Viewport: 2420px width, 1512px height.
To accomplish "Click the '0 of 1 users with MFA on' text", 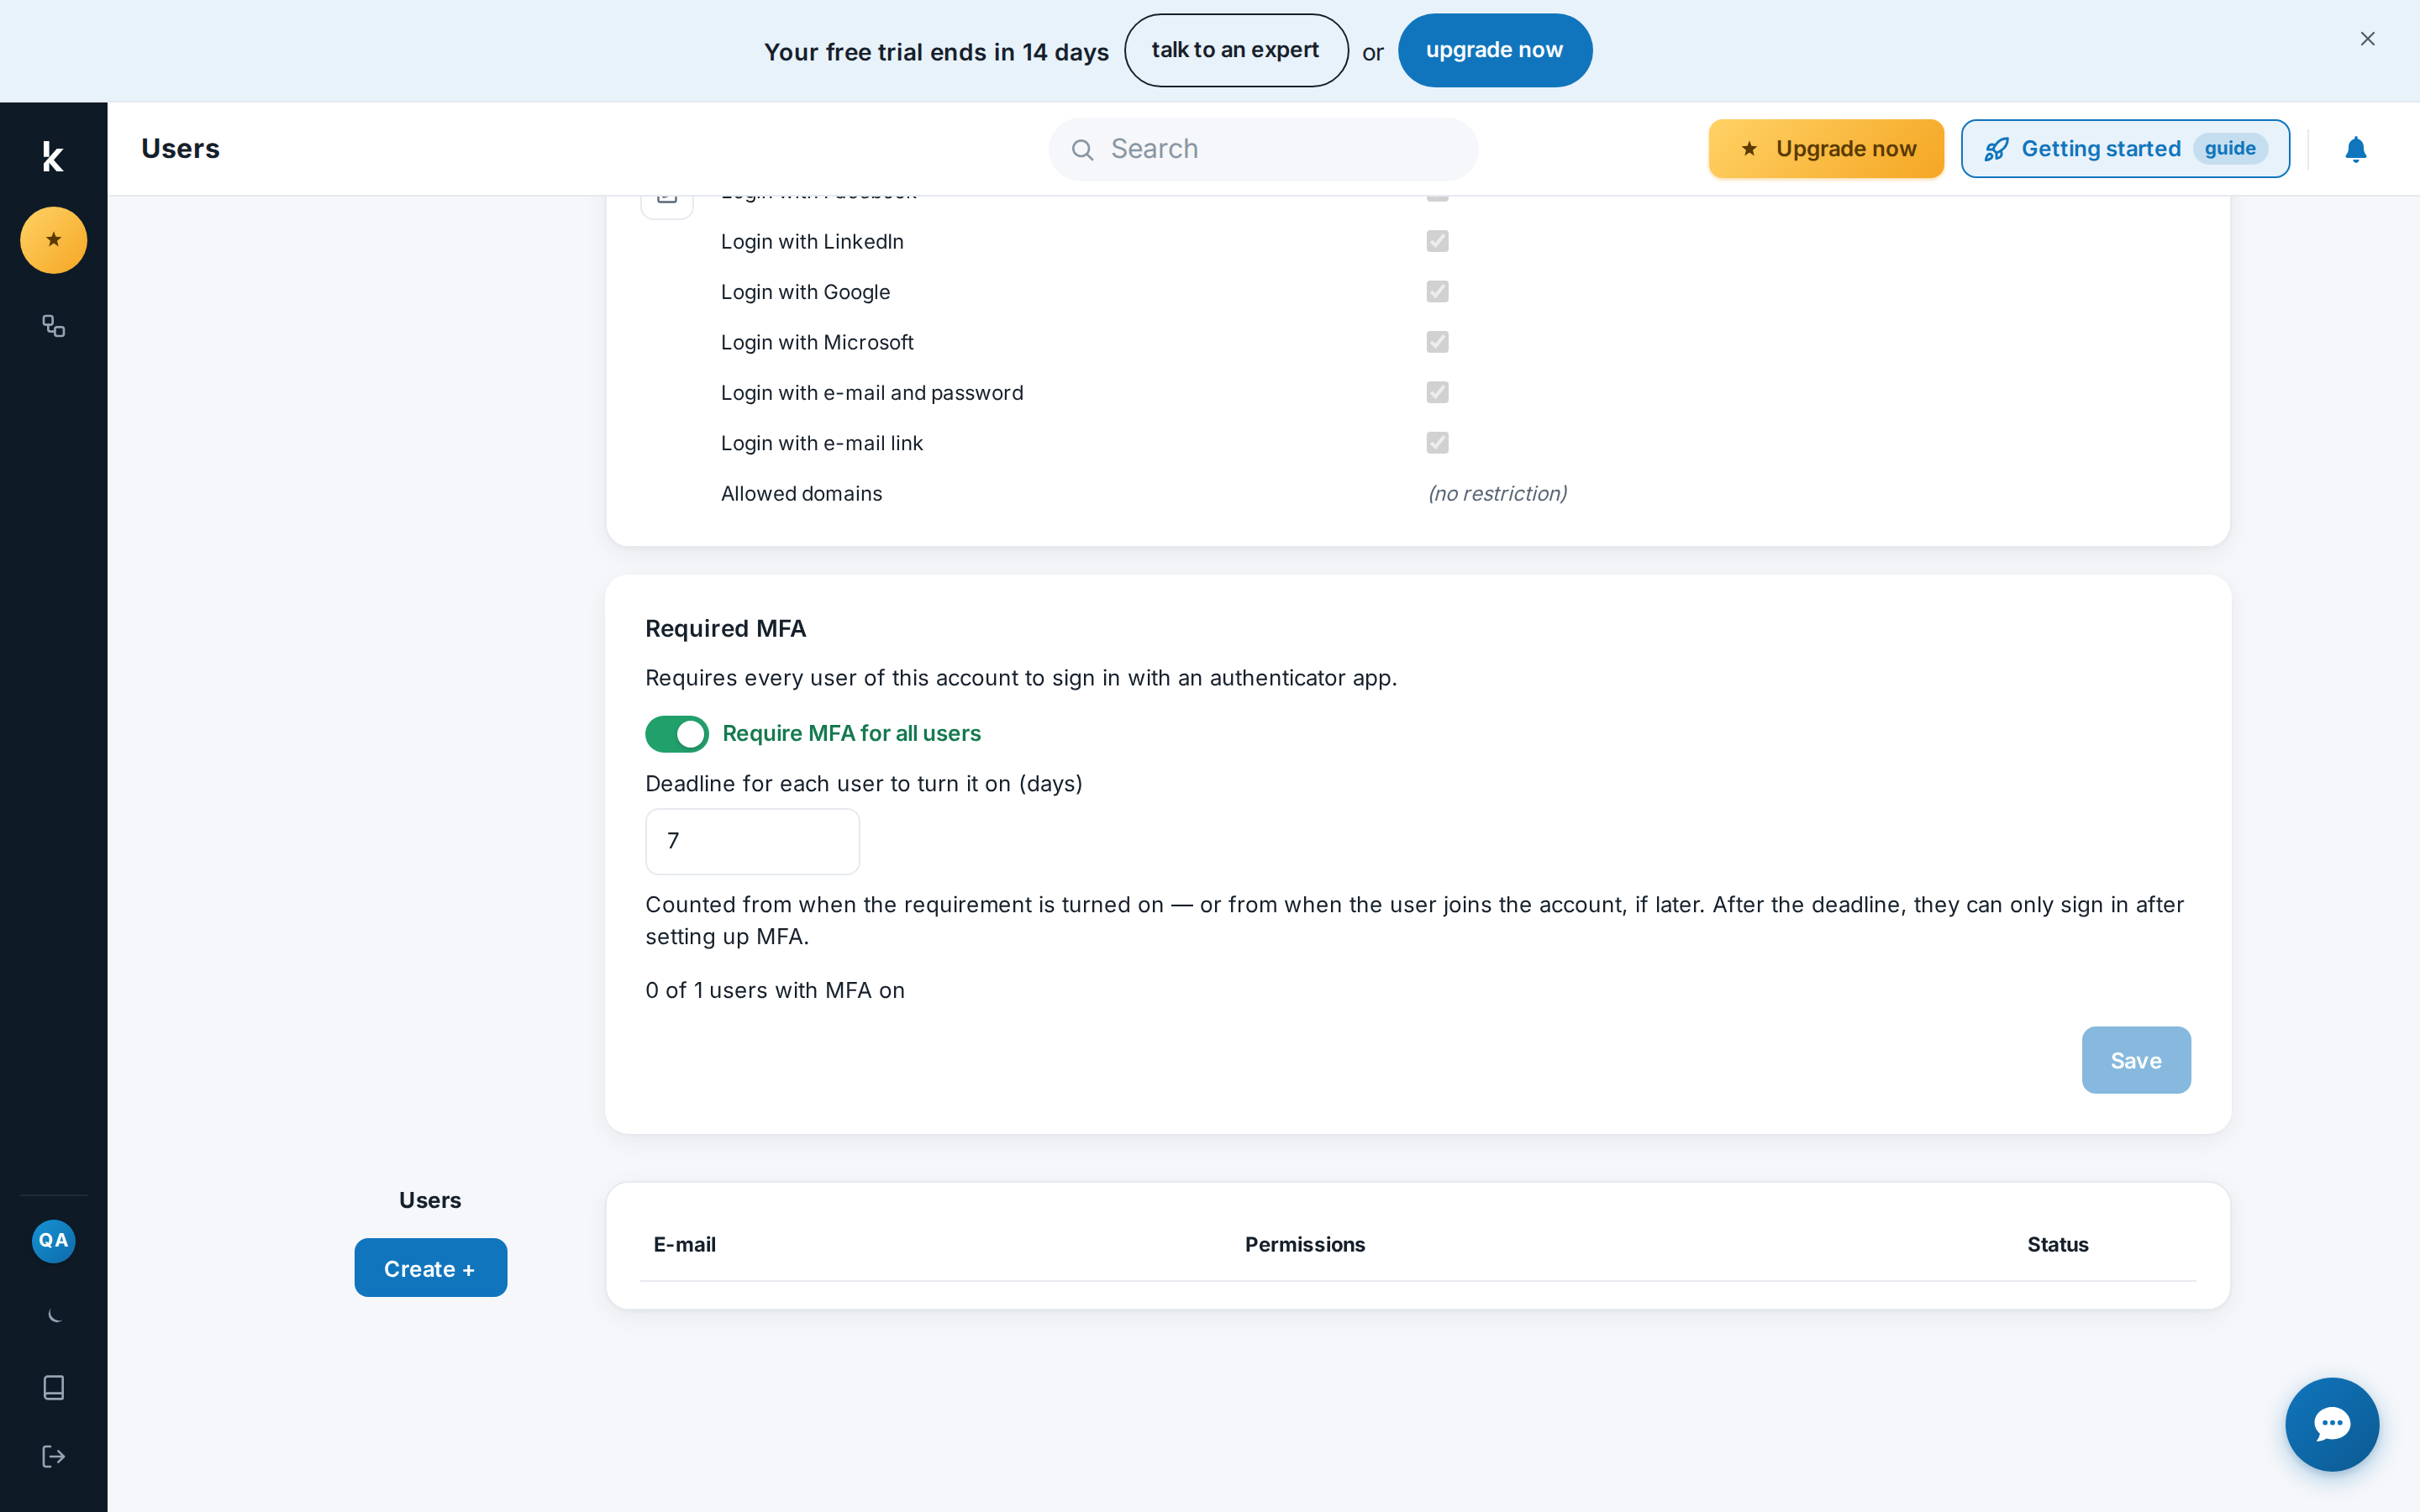I will pyautogui.click(x=774, y=991).
